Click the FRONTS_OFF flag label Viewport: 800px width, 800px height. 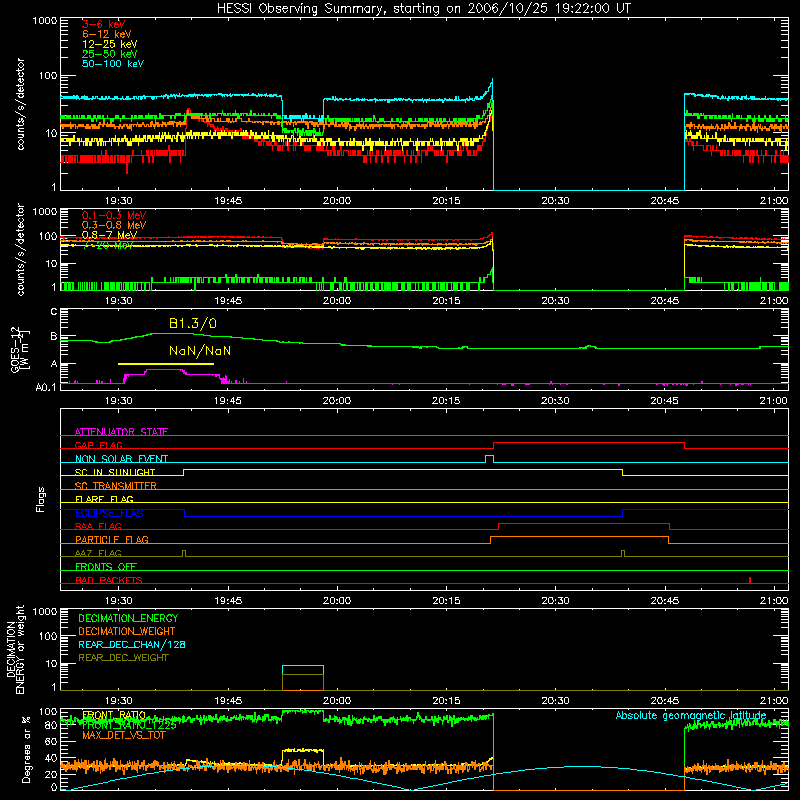tap(106, 566)
